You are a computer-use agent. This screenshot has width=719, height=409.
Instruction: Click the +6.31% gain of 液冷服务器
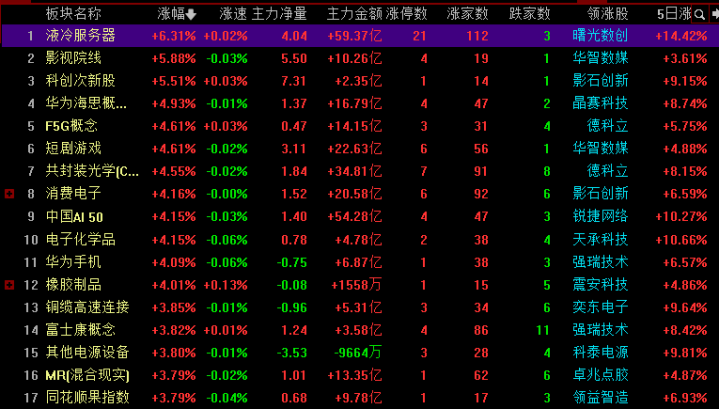point(174,36)
